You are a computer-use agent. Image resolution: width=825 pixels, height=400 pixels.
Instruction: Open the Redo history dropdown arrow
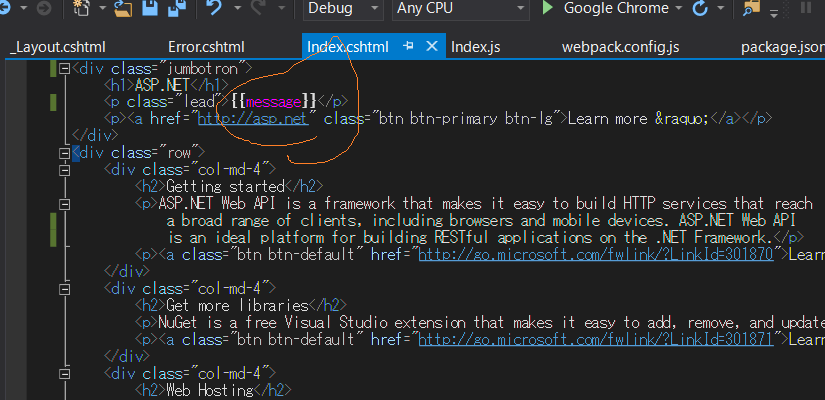[282, 8]
